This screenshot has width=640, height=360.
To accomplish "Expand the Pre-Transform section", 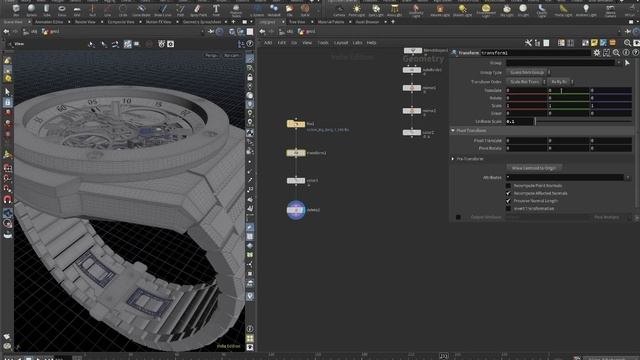I will (453, 159).
